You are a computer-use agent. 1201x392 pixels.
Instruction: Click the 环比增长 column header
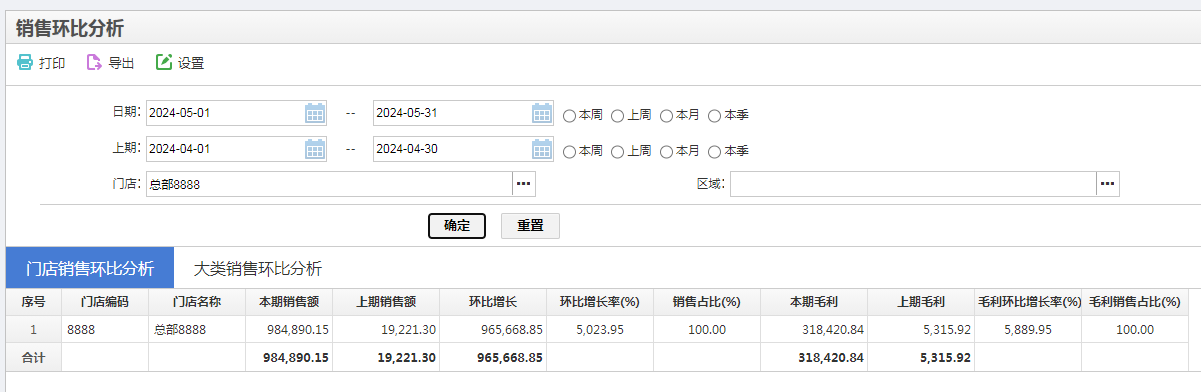pyautogui.click(x=492, y=302)
